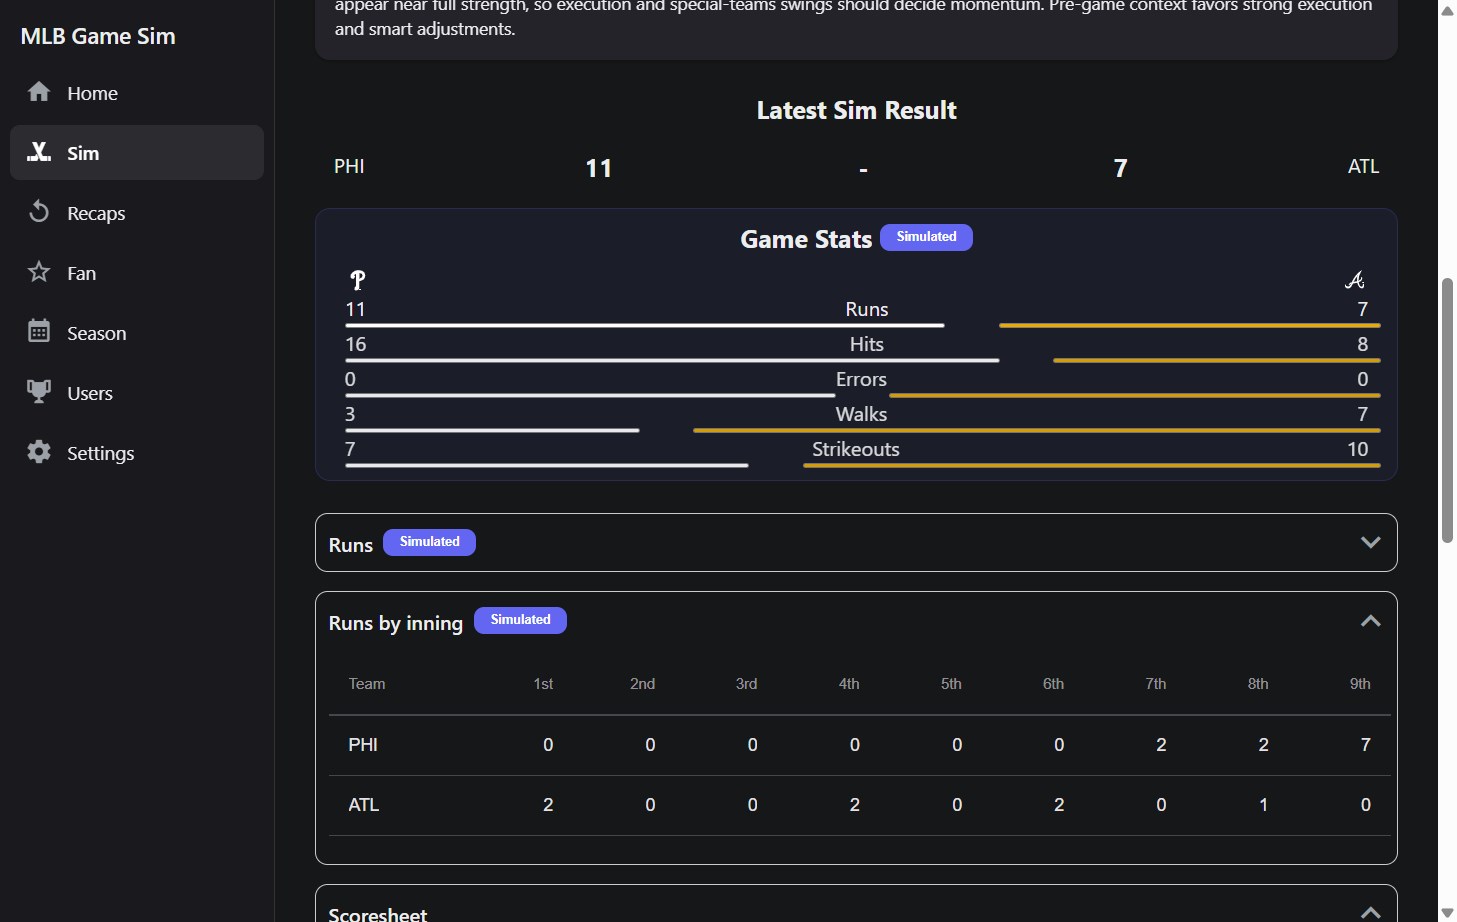The width and height of the screenshot is (1457, 922).
Task: Select the Sim menu item
Action: point(137,153)
